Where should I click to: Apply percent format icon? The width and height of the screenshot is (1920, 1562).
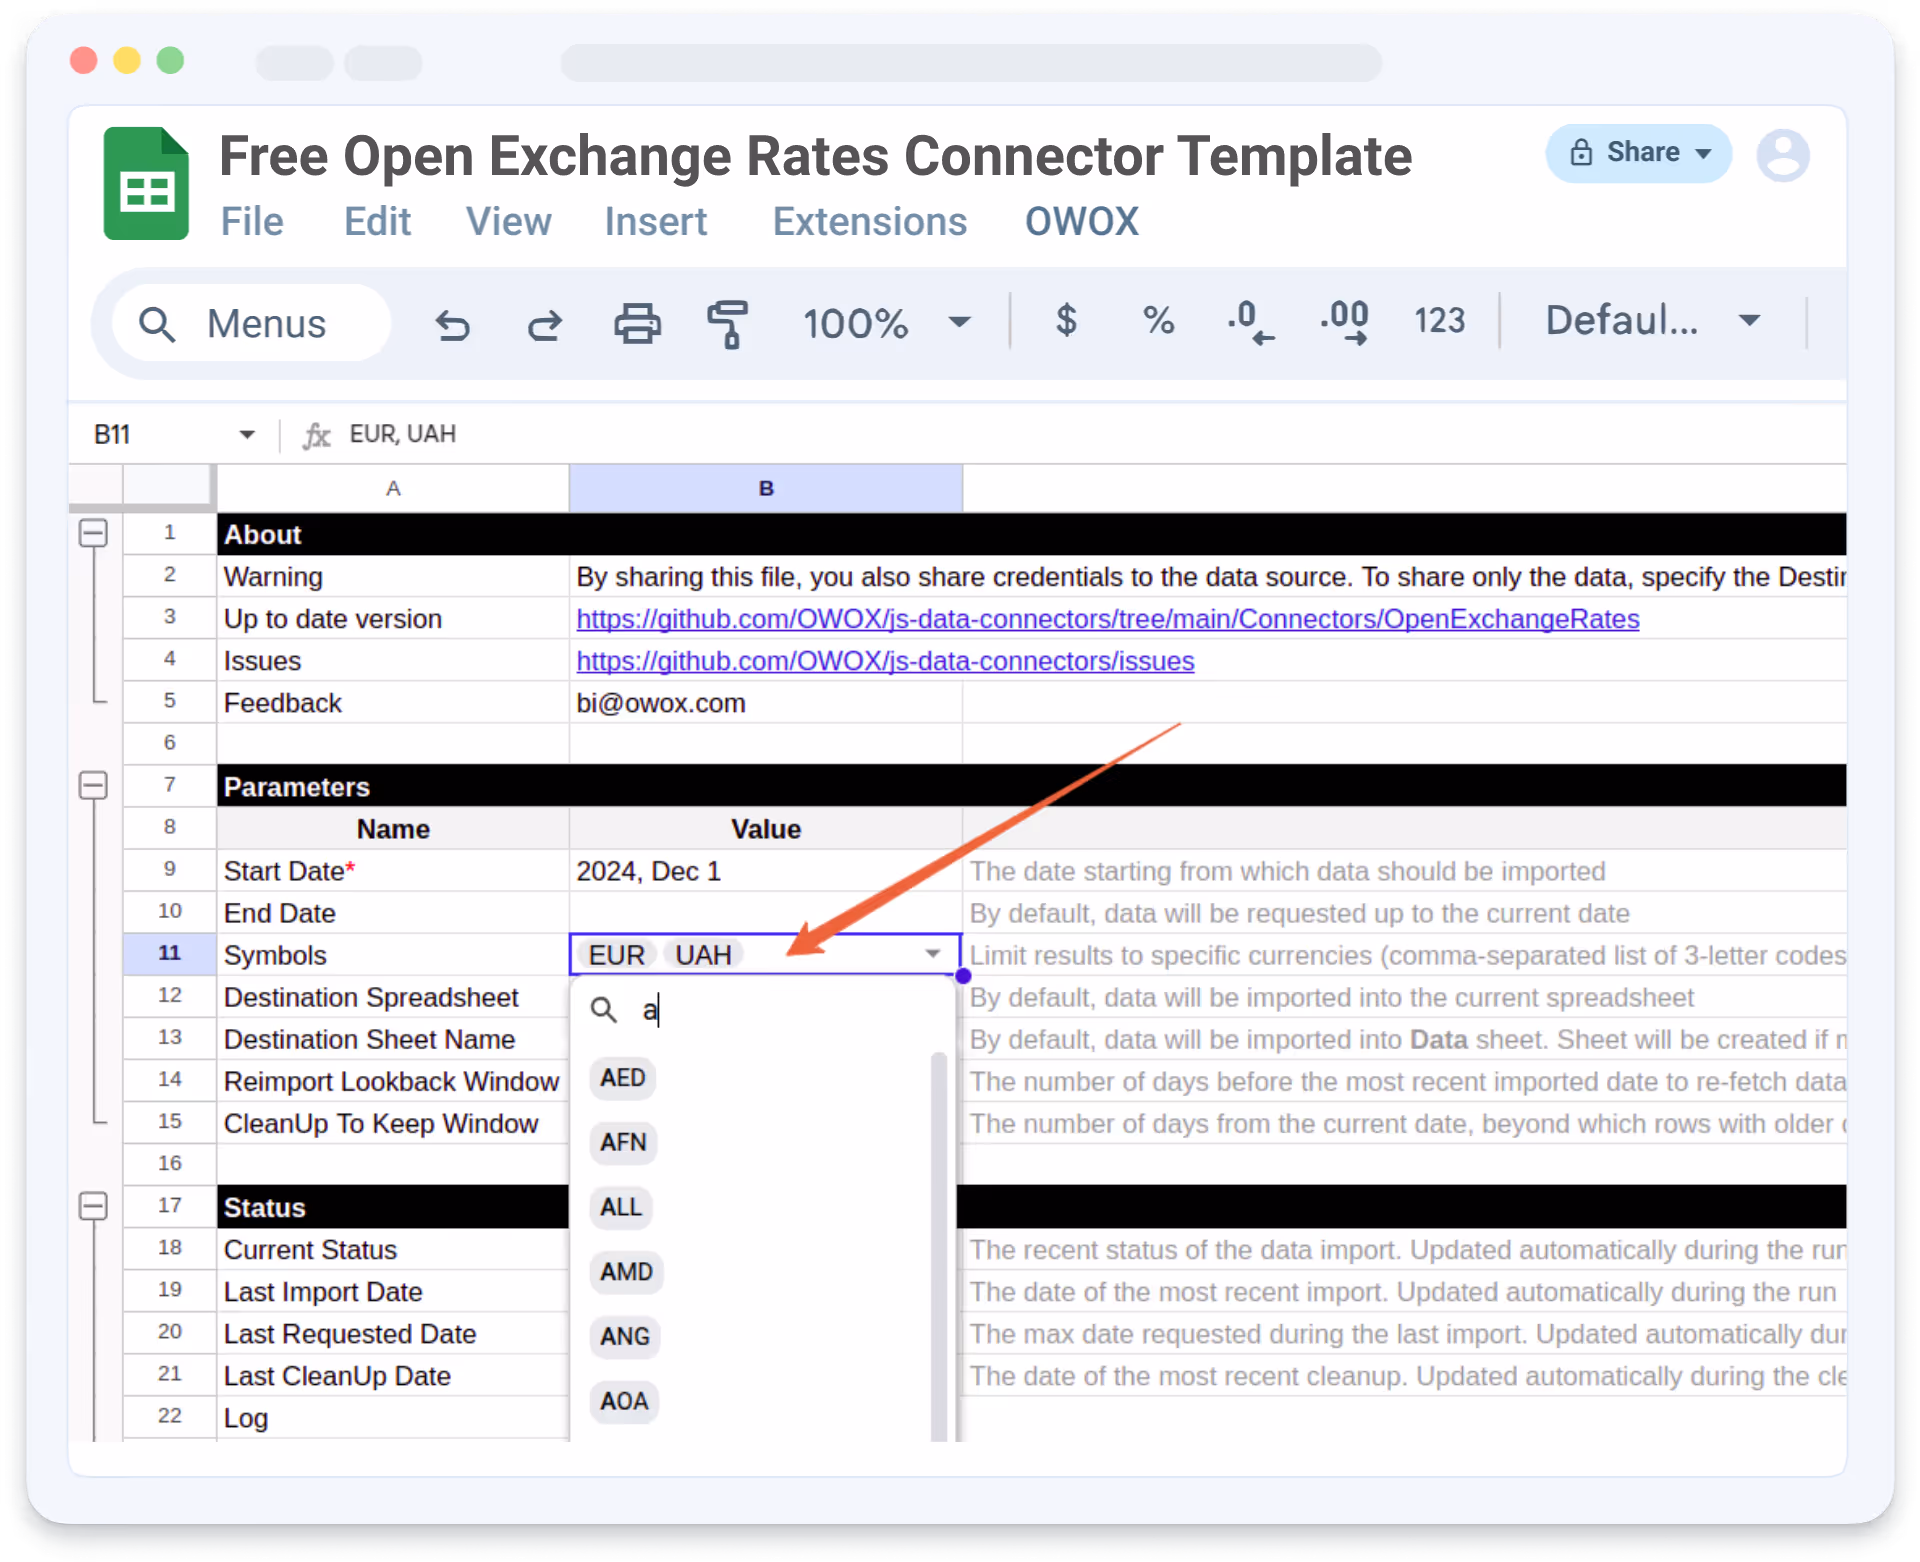click(1158, 320)
